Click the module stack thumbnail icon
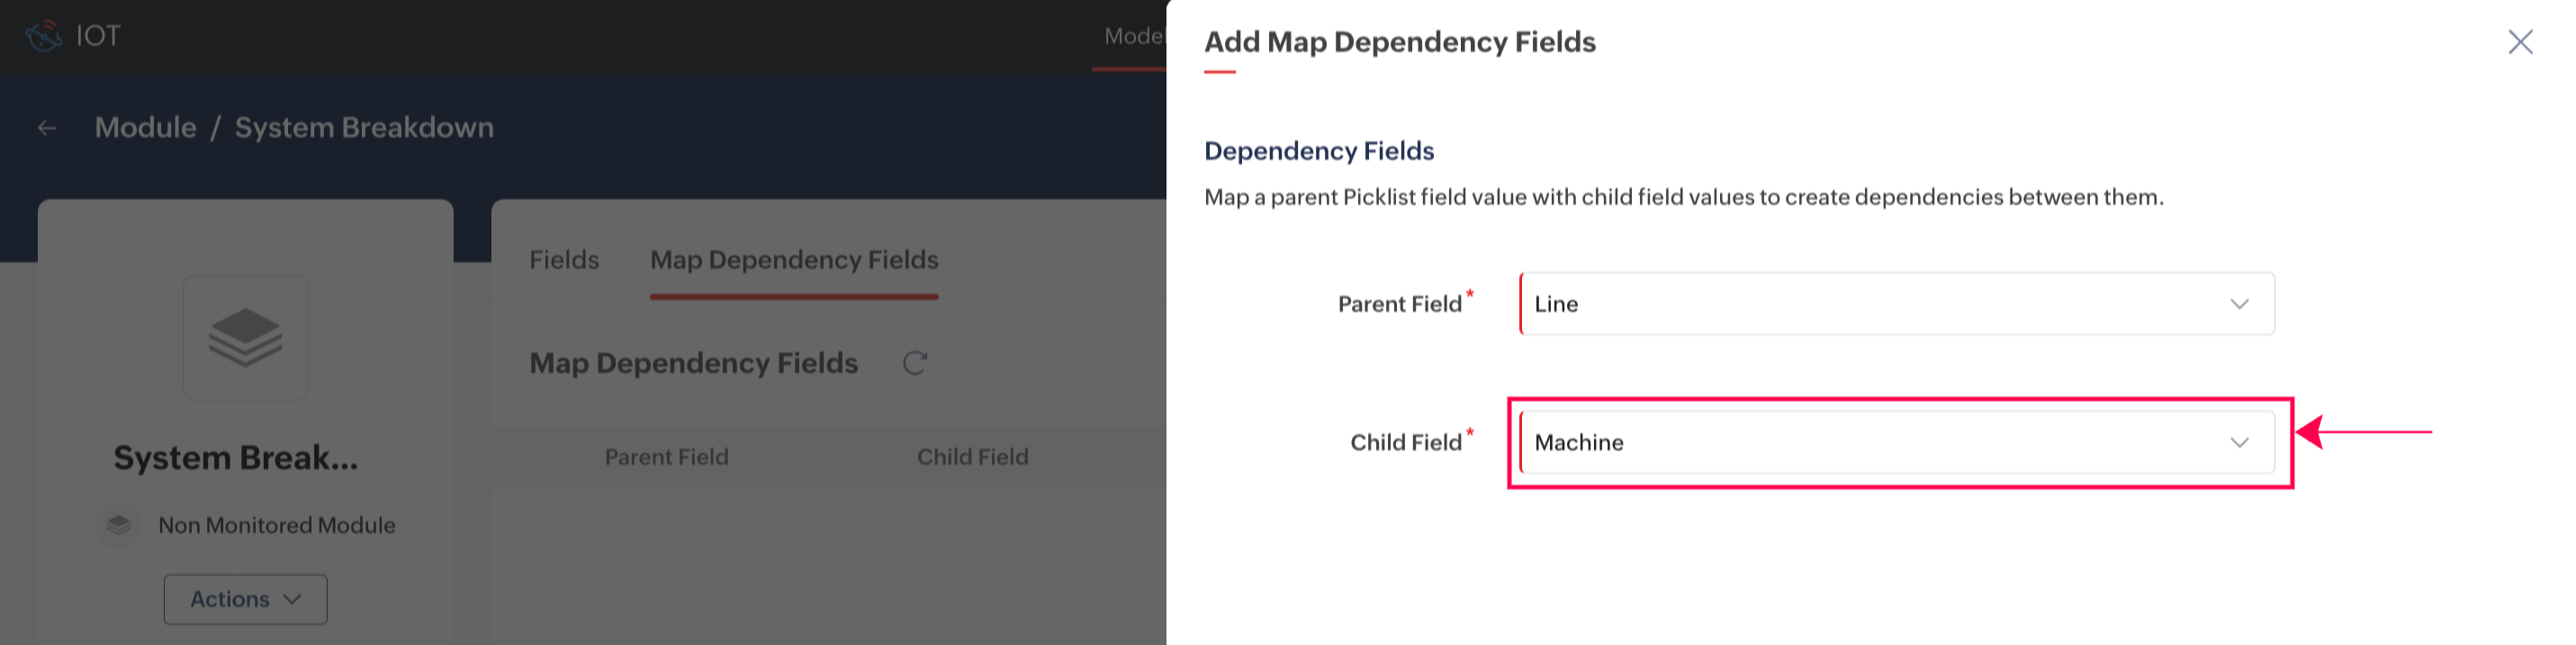Screen dimensions: 2576x645 [x=245, y=338]
